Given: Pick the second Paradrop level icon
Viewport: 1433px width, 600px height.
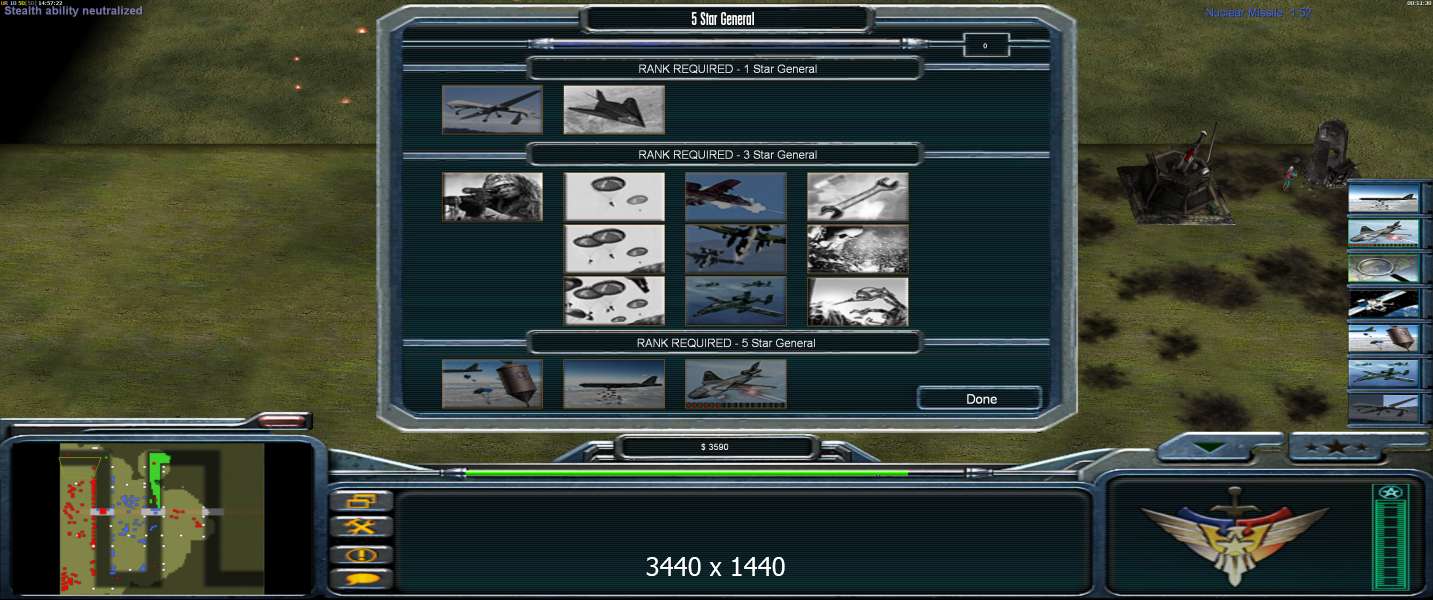Looking at the screenshot, I should pos(614,249).
